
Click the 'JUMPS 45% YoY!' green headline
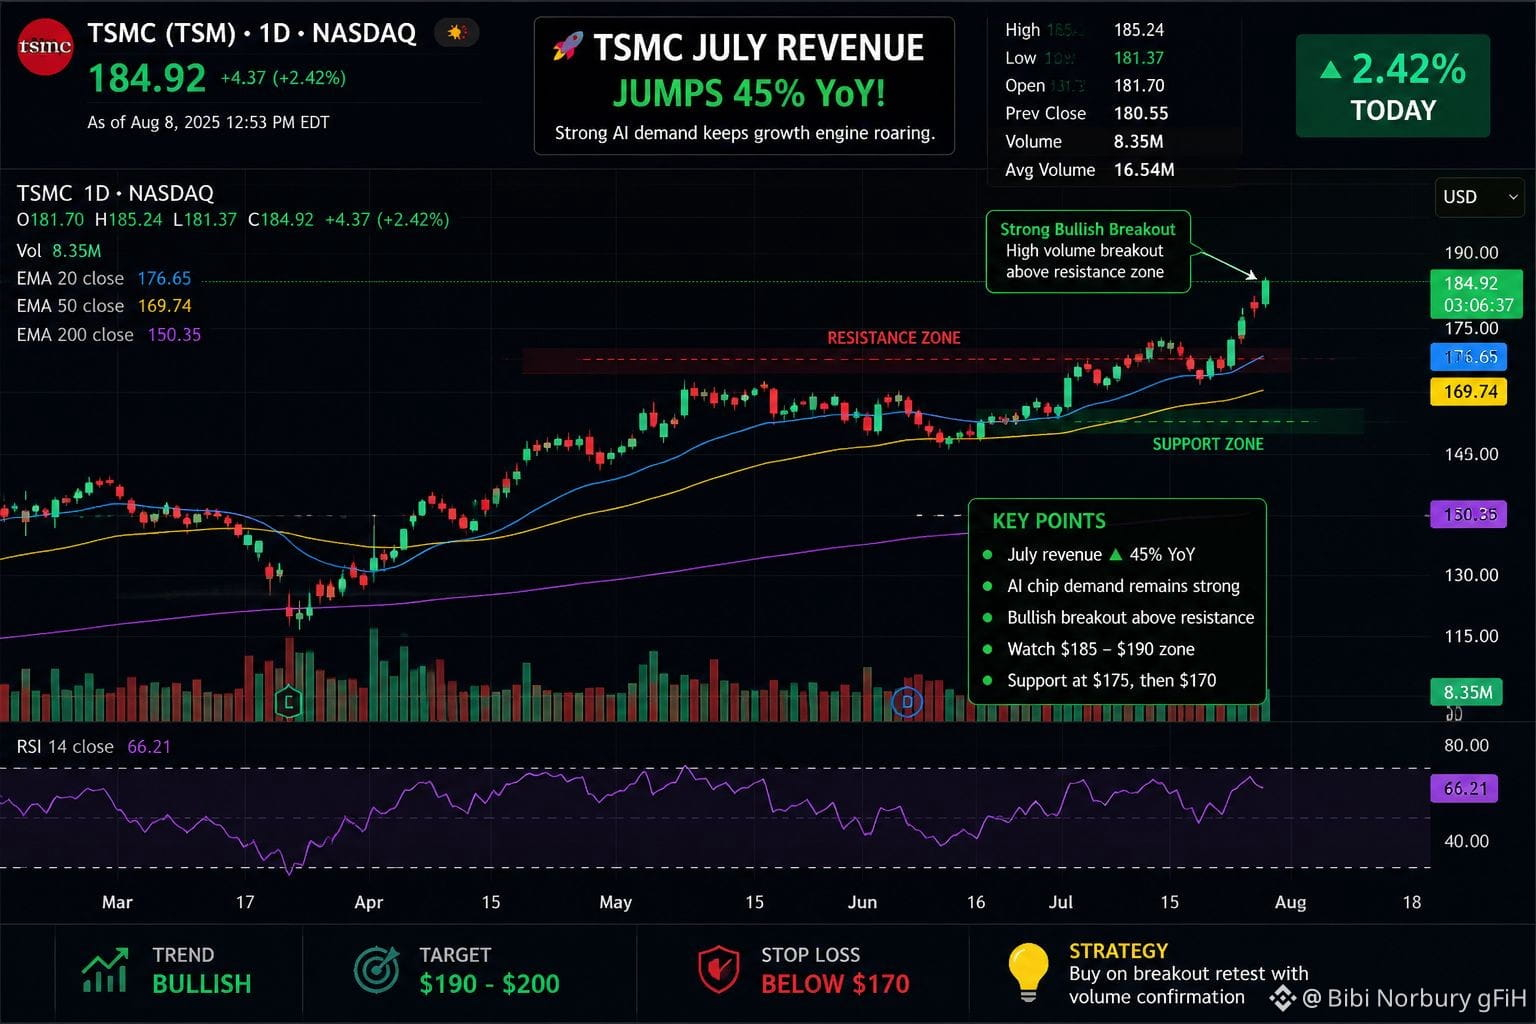[748, 93]
